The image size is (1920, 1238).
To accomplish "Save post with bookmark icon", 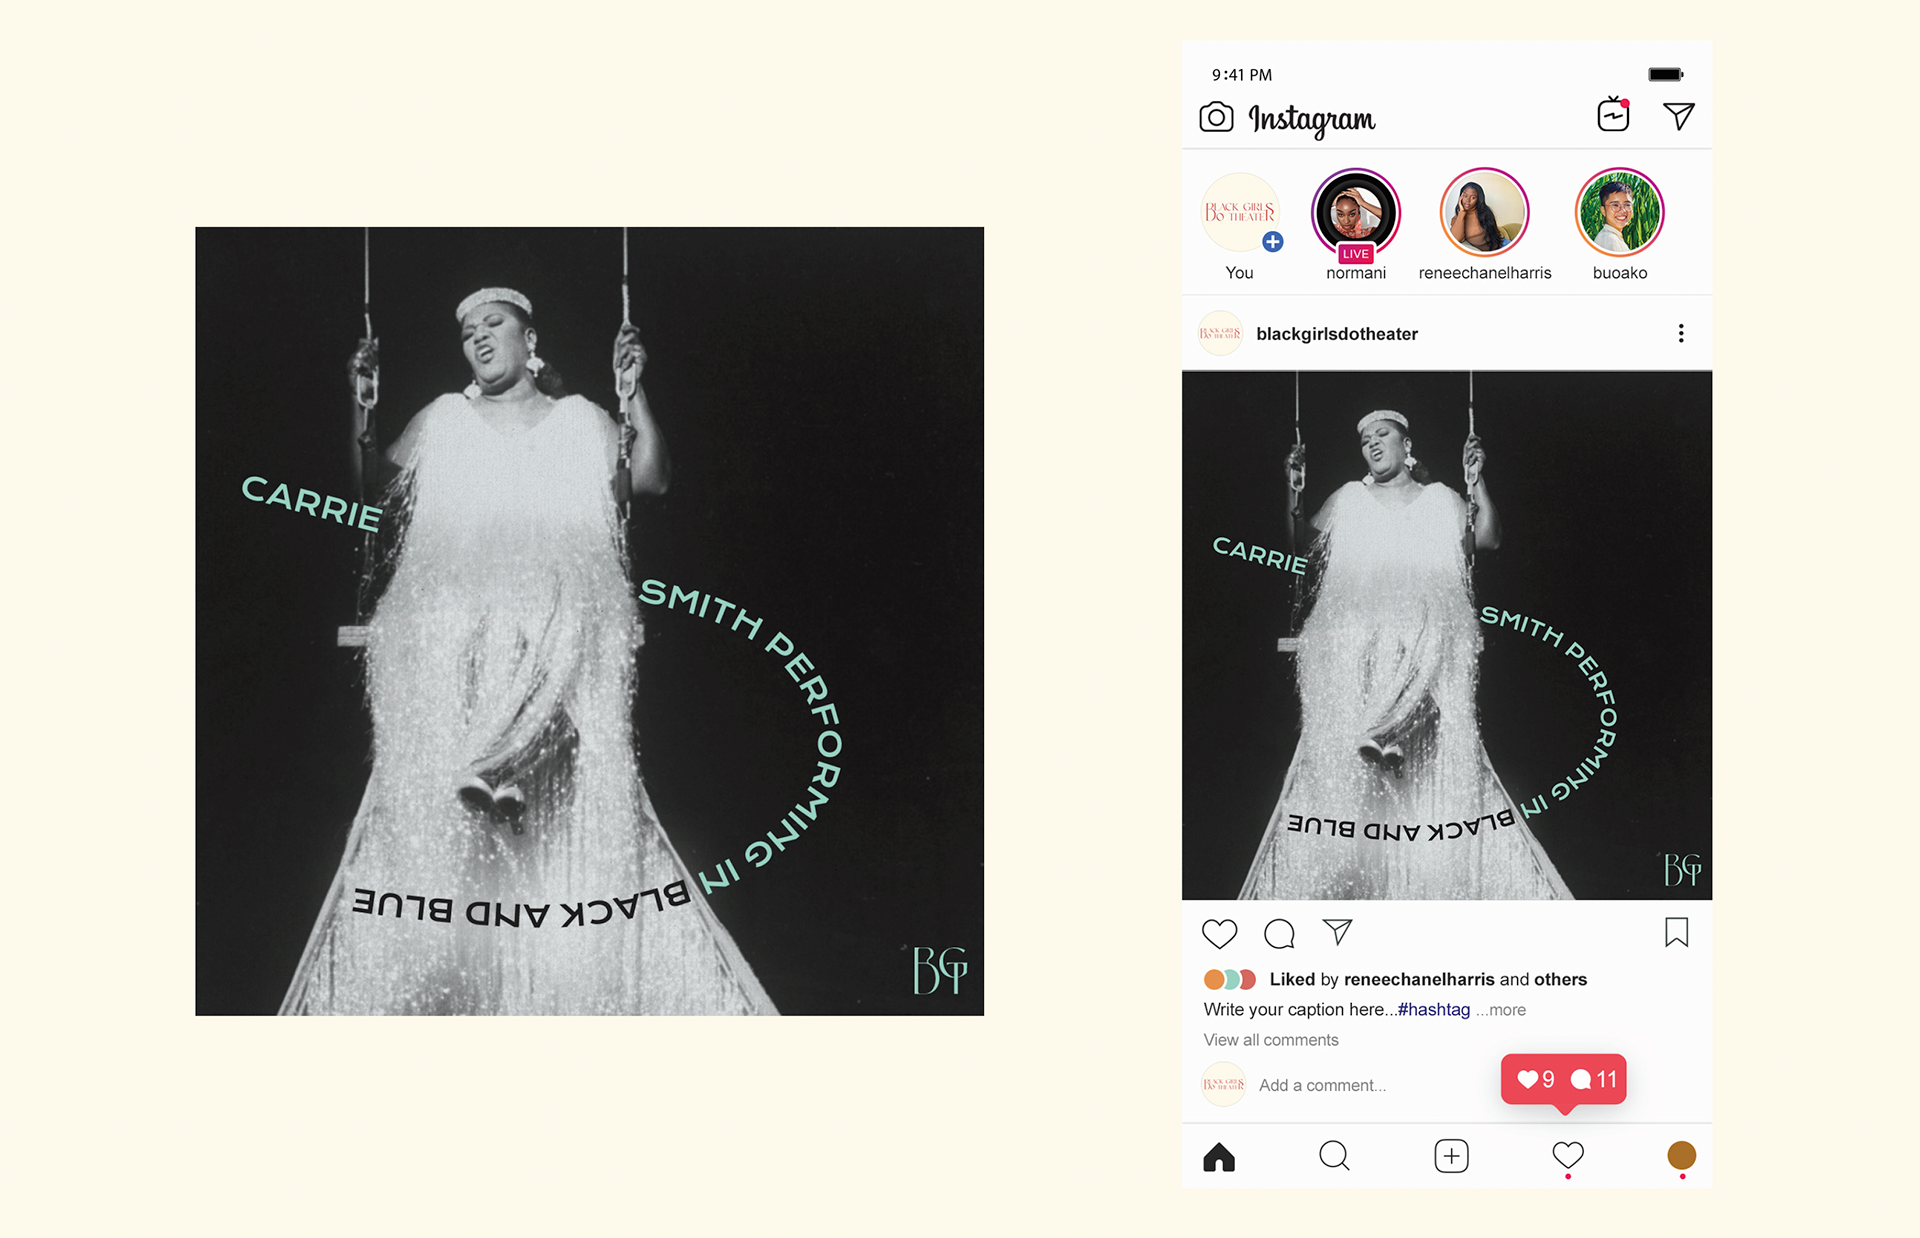I will (1676, 932).
